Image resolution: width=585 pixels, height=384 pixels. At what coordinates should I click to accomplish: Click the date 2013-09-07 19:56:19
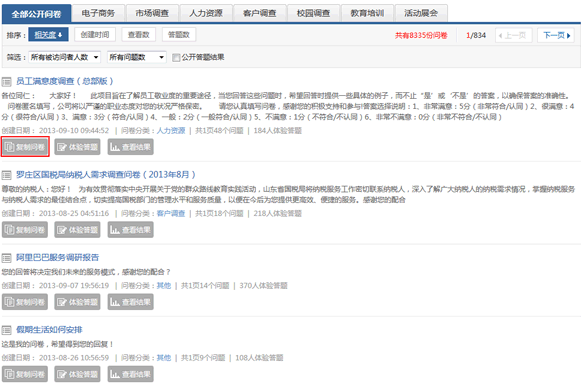point(74,286)
